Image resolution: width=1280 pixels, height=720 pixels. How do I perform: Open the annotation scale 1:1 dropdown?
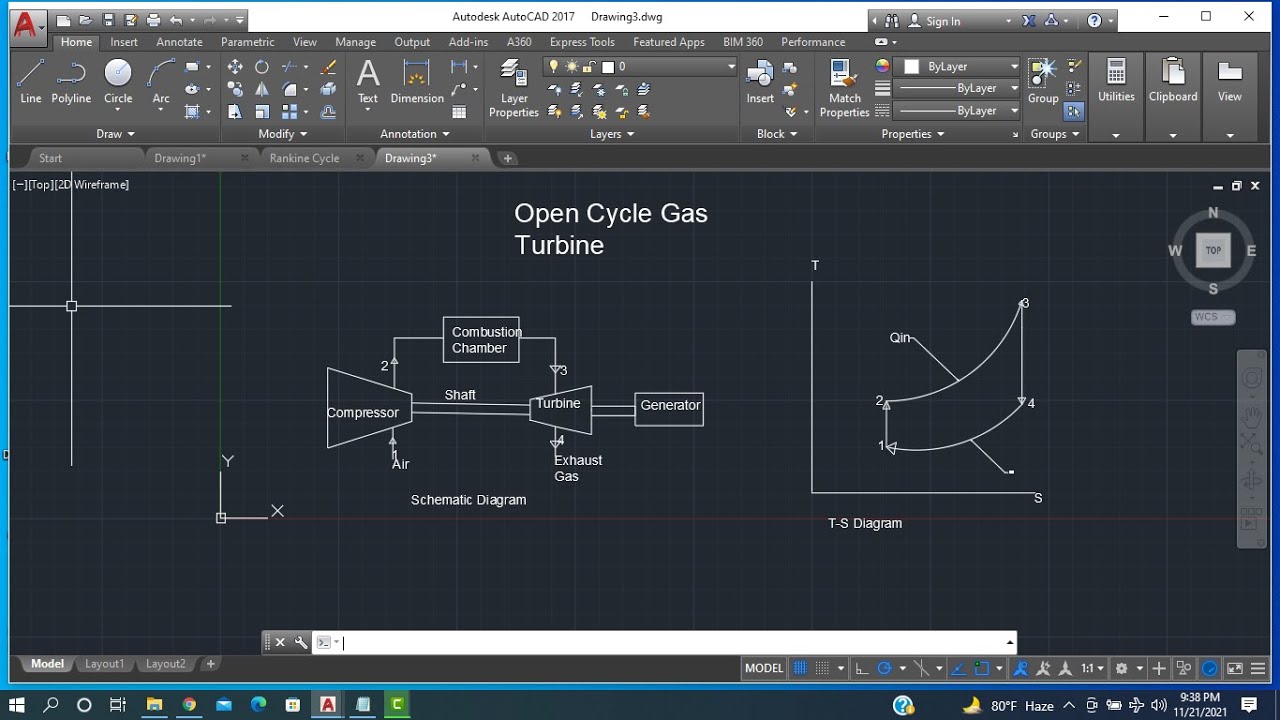1094,668
